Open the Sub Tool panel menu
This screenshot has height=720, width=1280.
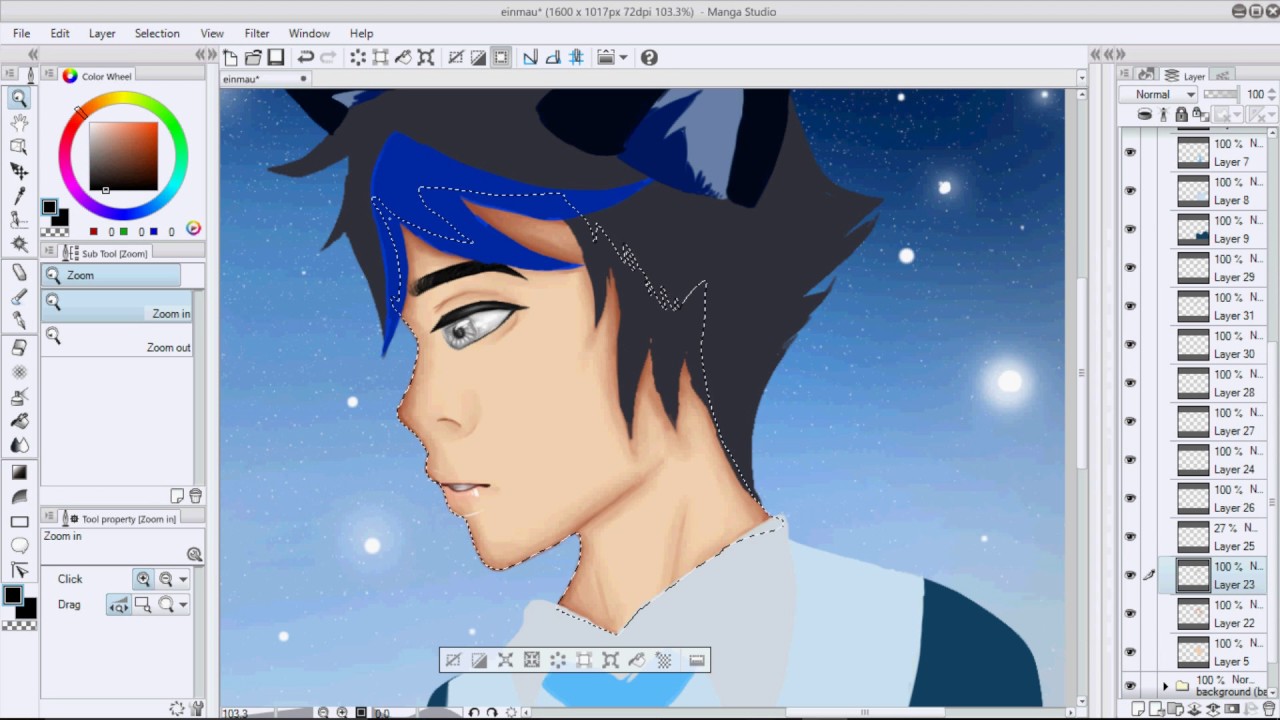pos(49,253)
